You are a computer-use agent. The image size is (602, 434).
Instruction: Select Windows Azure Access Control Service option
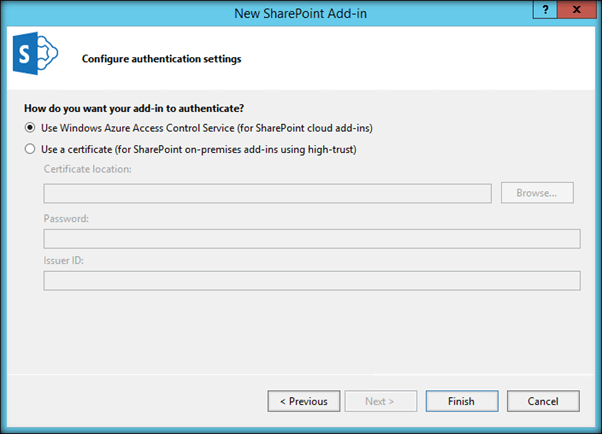(30, 128)
